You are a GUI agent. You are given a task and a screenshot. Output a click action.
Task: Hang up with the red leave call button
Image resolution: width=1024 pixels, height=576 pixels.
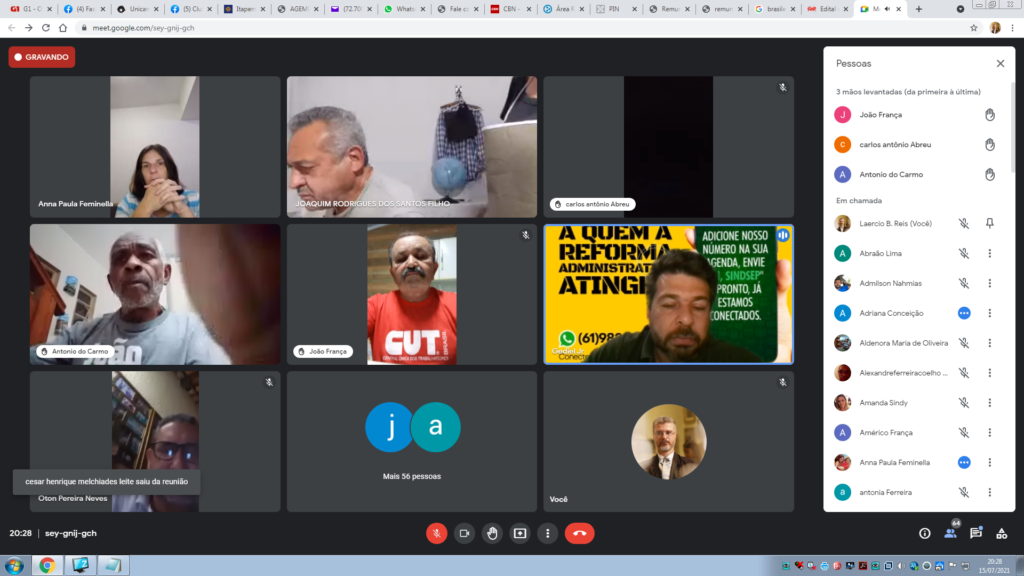(579, 533)
